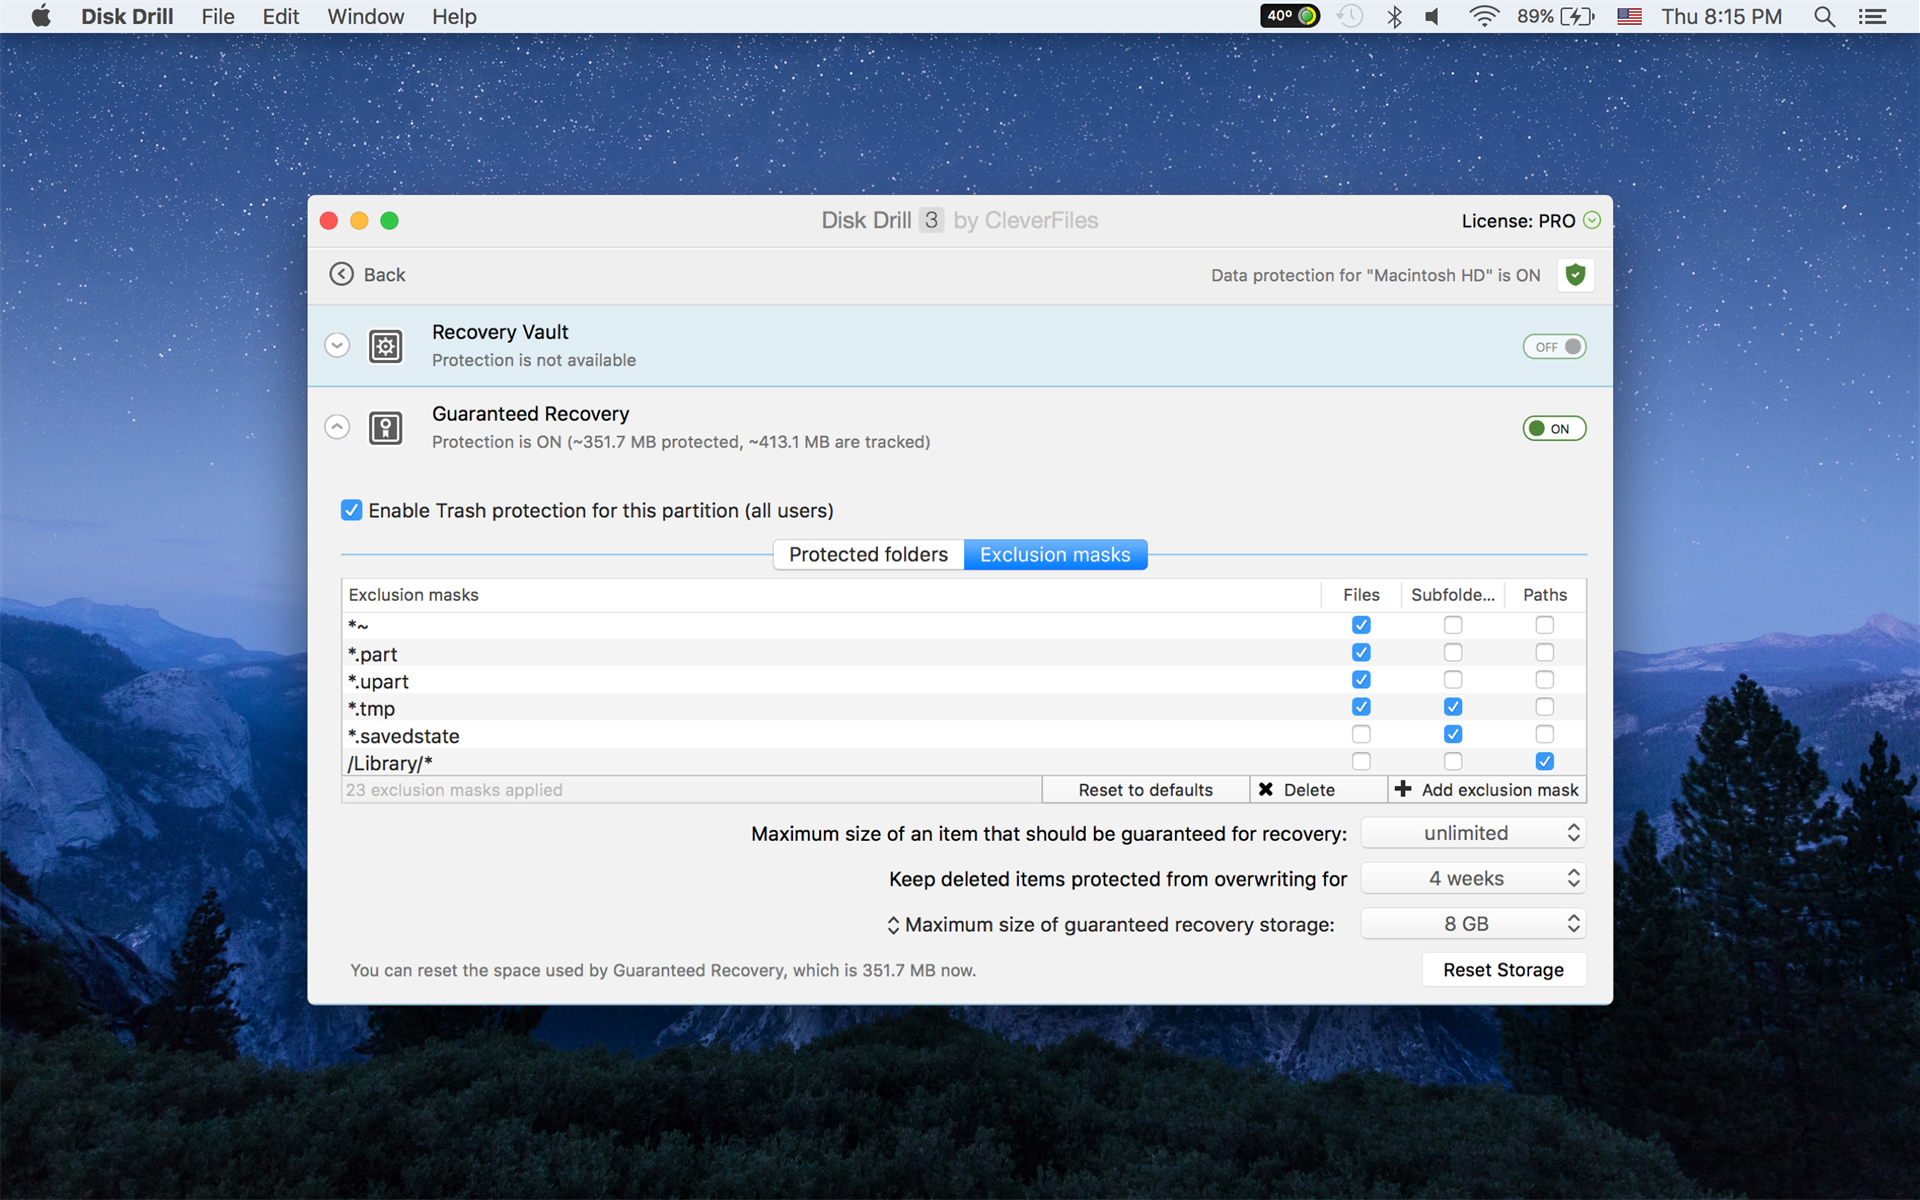Click Add exclusion mask button
Image resolution: width=1920 pixels, height=1200 pixels.
[1487, 790]
